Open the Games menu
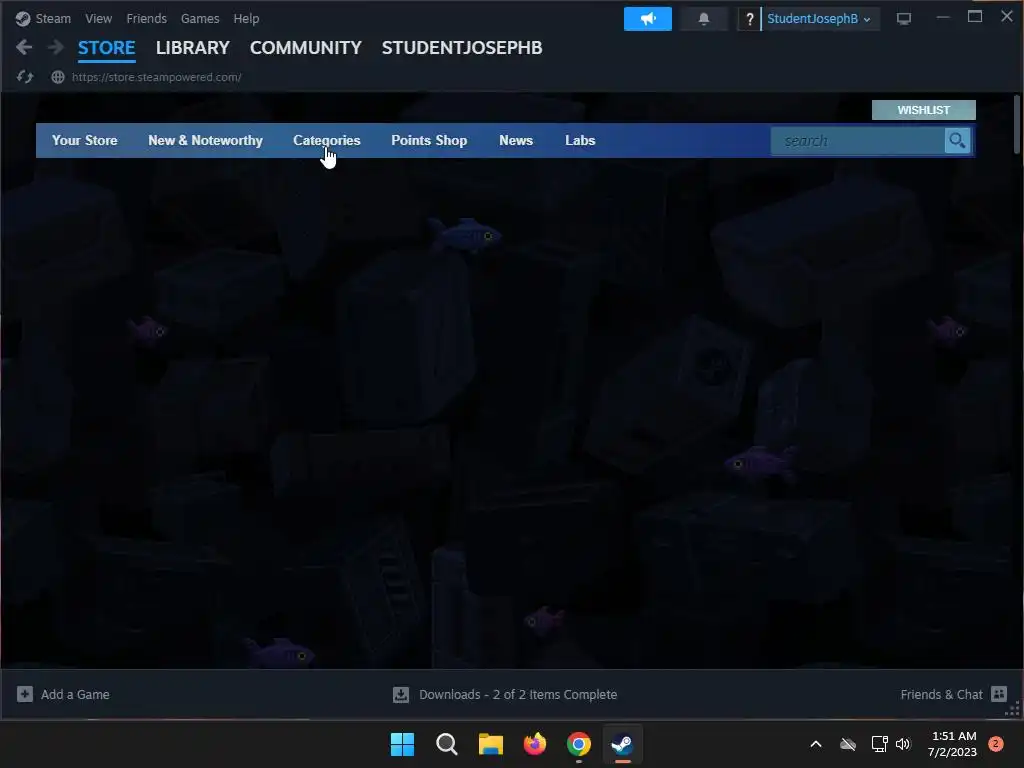1024x768 pixels. point(200,18)
